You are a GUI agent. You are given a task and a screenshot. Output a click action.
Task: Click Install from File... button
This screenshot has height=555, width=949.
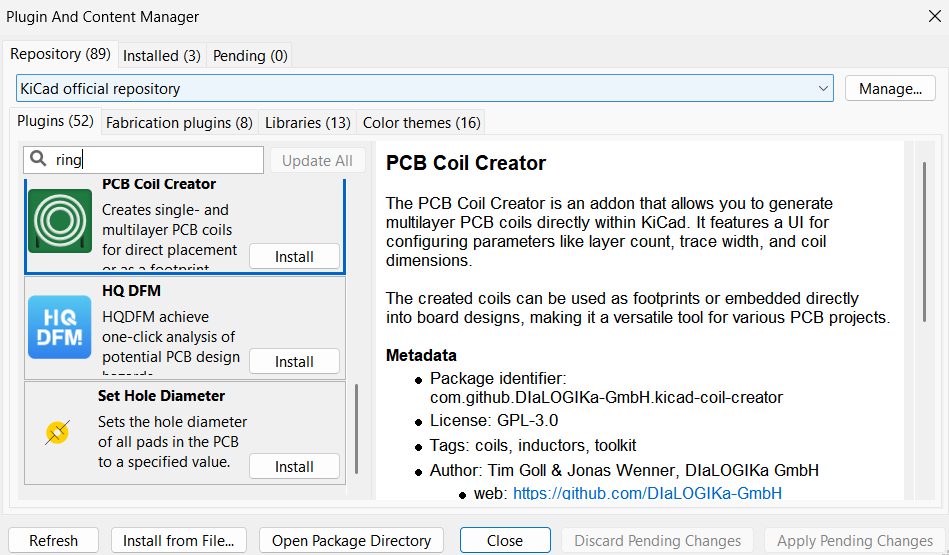[179, 540]
